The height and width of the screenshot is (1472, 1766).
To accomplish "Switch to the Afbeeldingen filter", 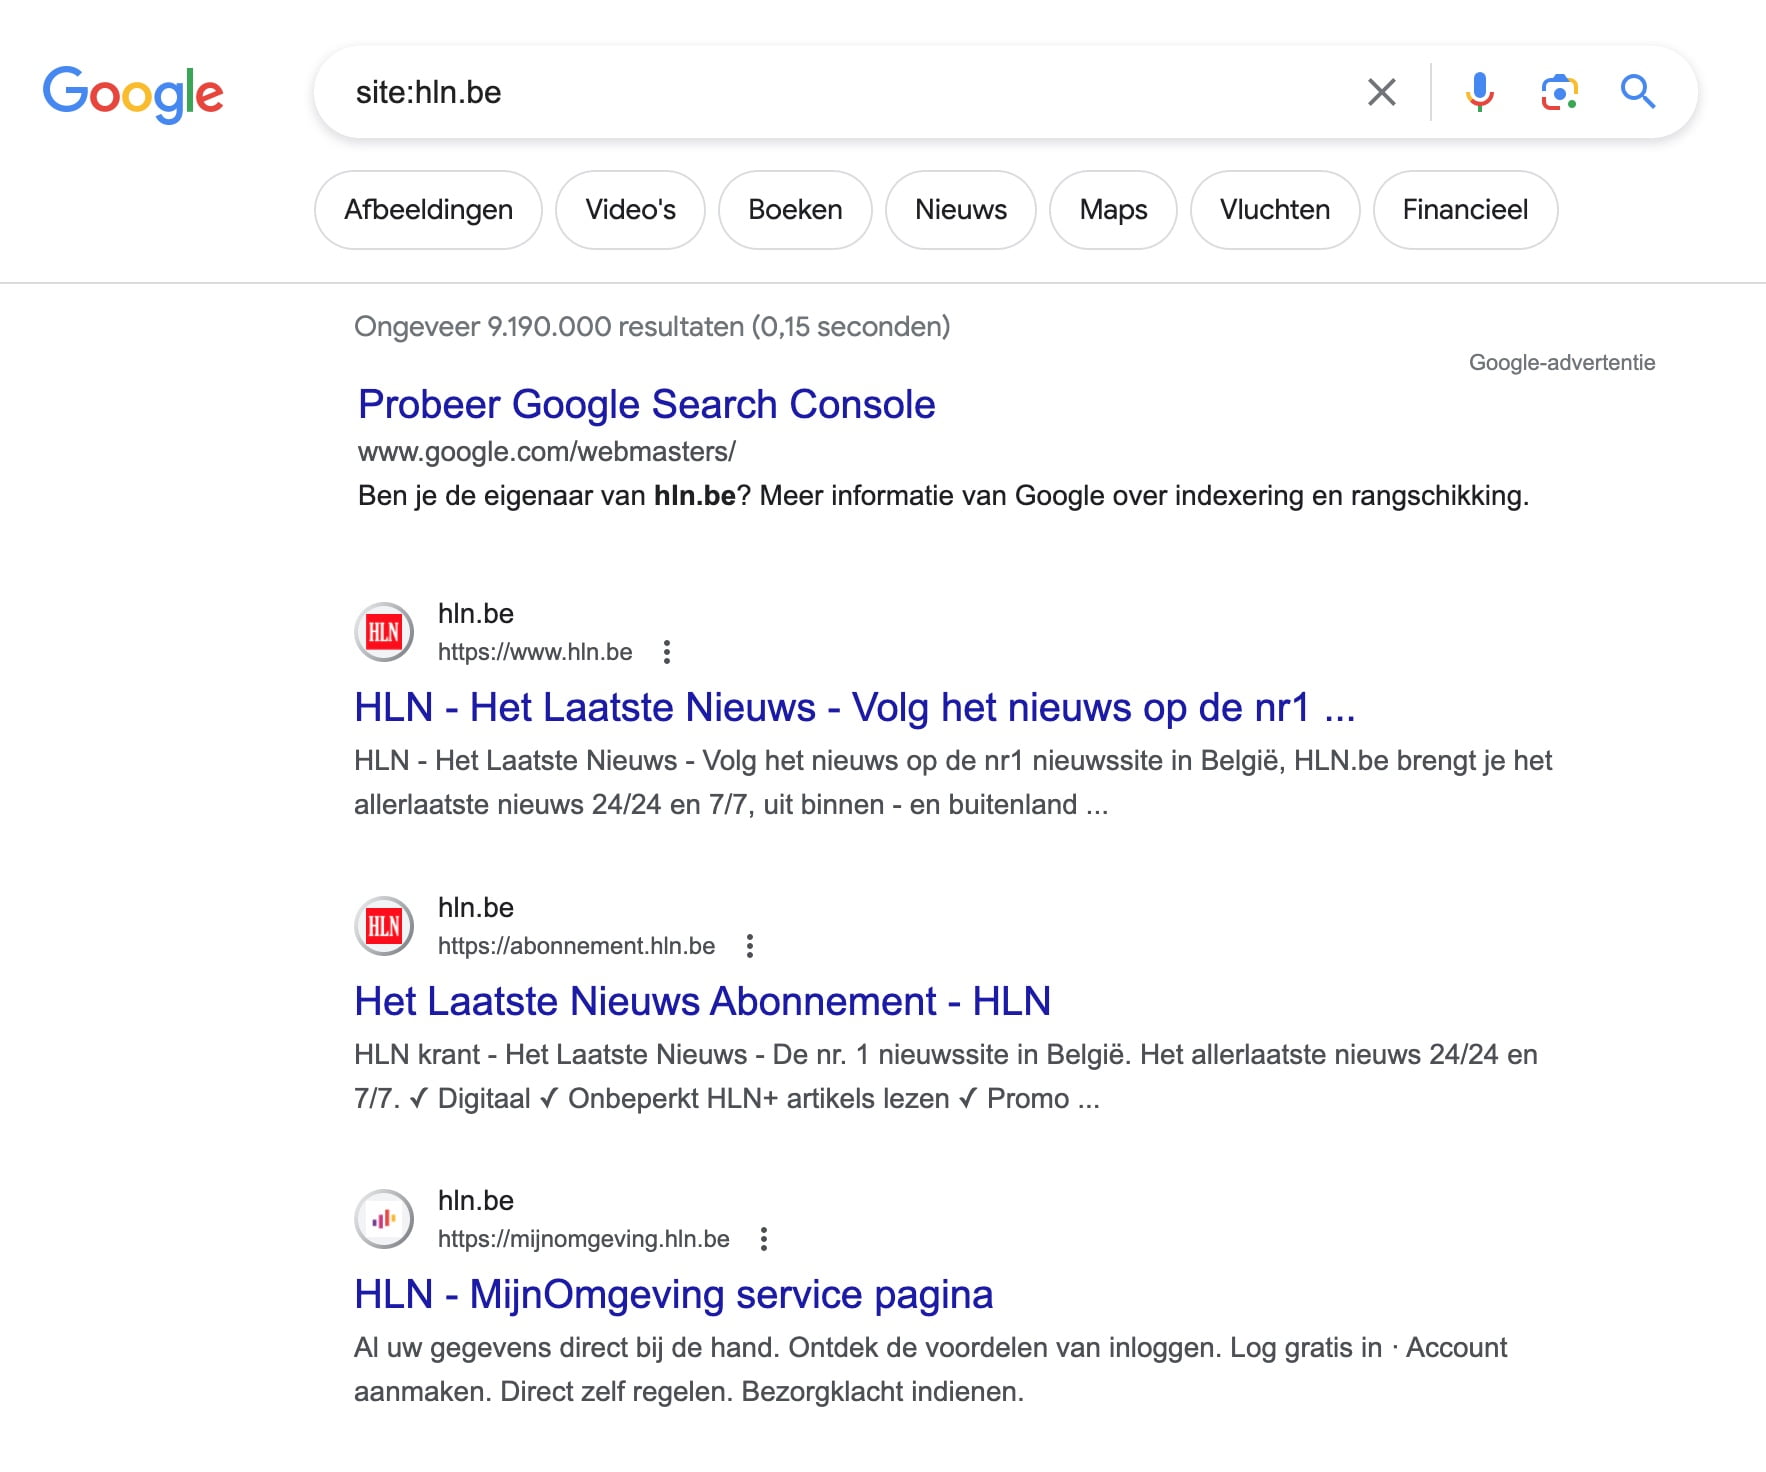I will click(428, 210).
